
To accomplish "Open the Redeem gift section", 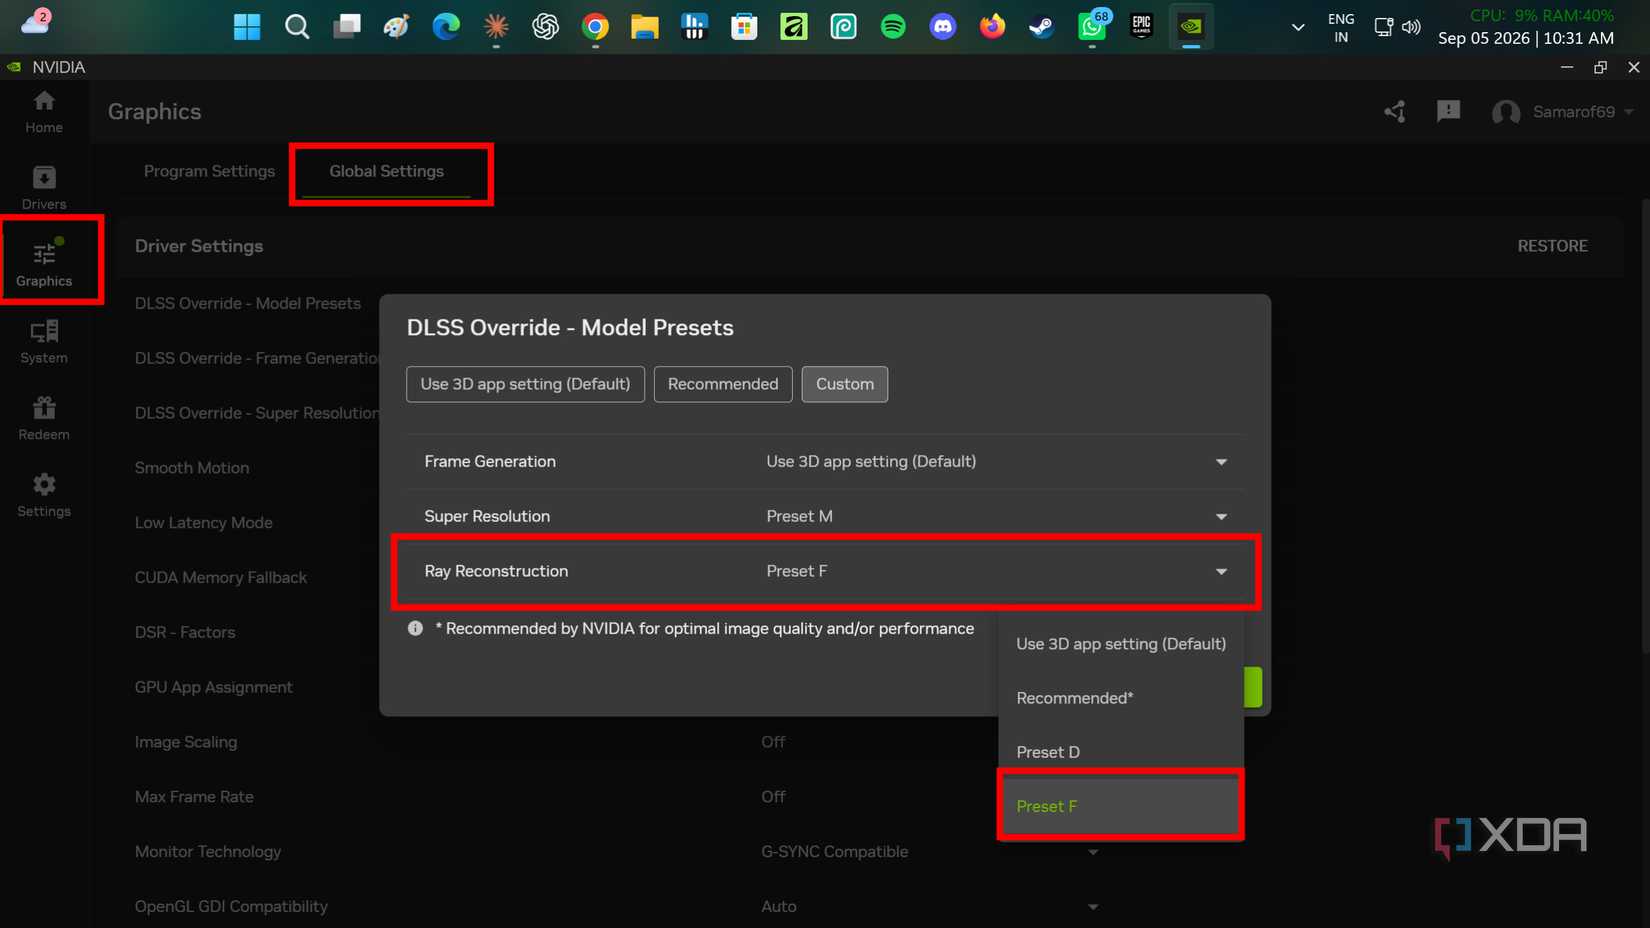I will point(44,418).
